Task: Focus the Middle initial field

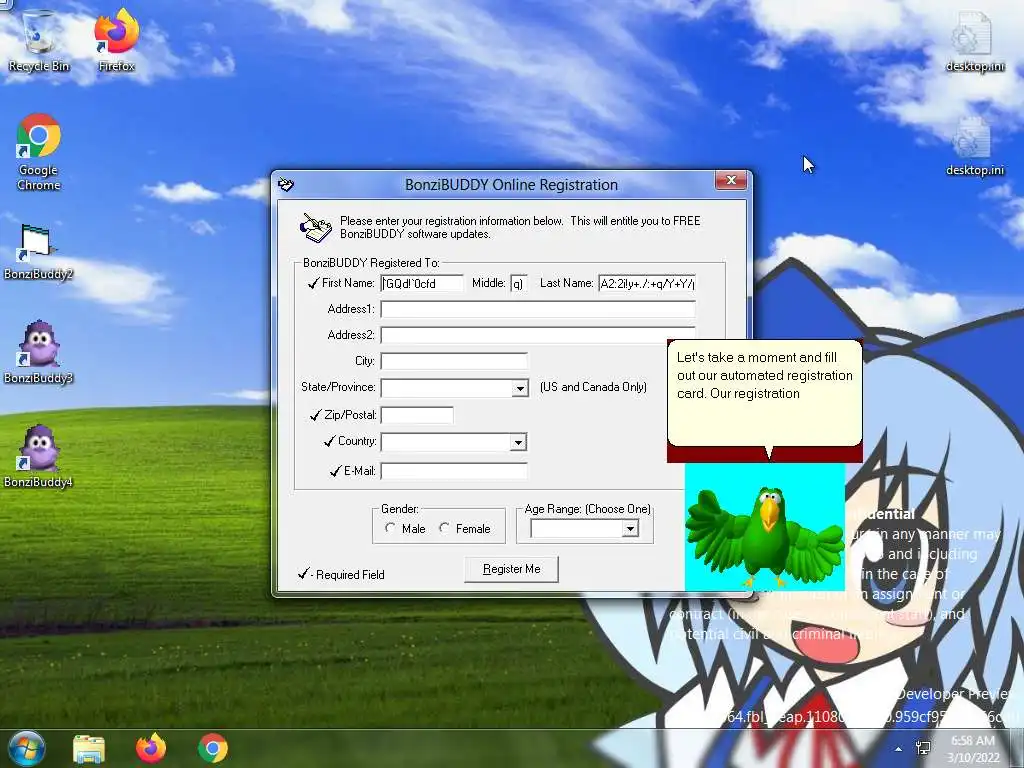Action: click(x=519, y=283)
